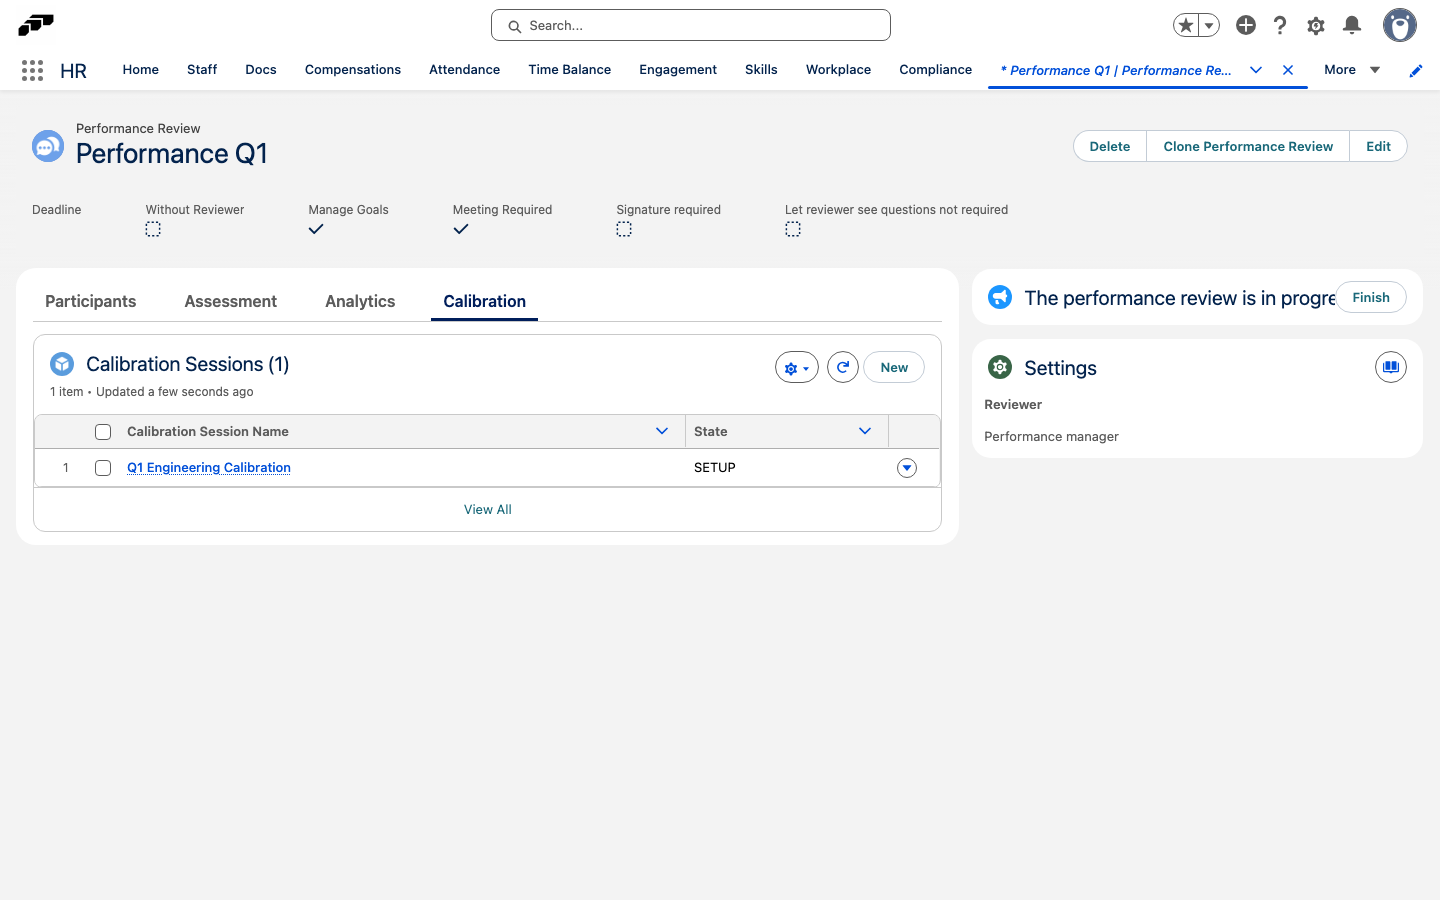Open the Notifications bell
Viewport: 1440px width, 900px height.
[1352, 25]
